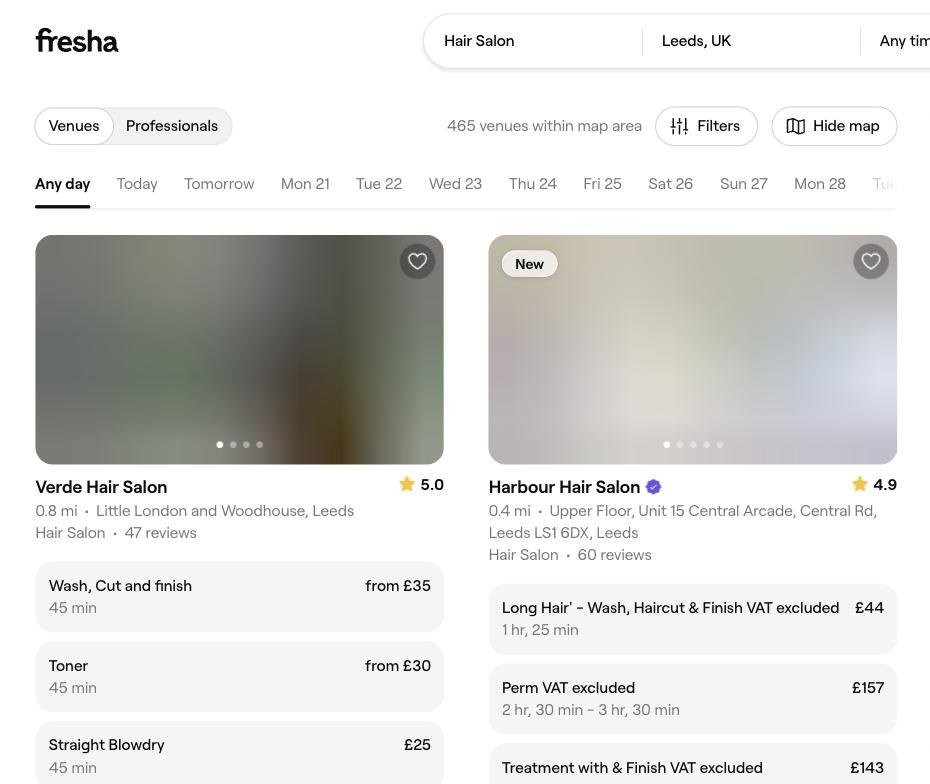Open the Filters button
The height and width of the screenshot is (784, 930).
(706, 126)
